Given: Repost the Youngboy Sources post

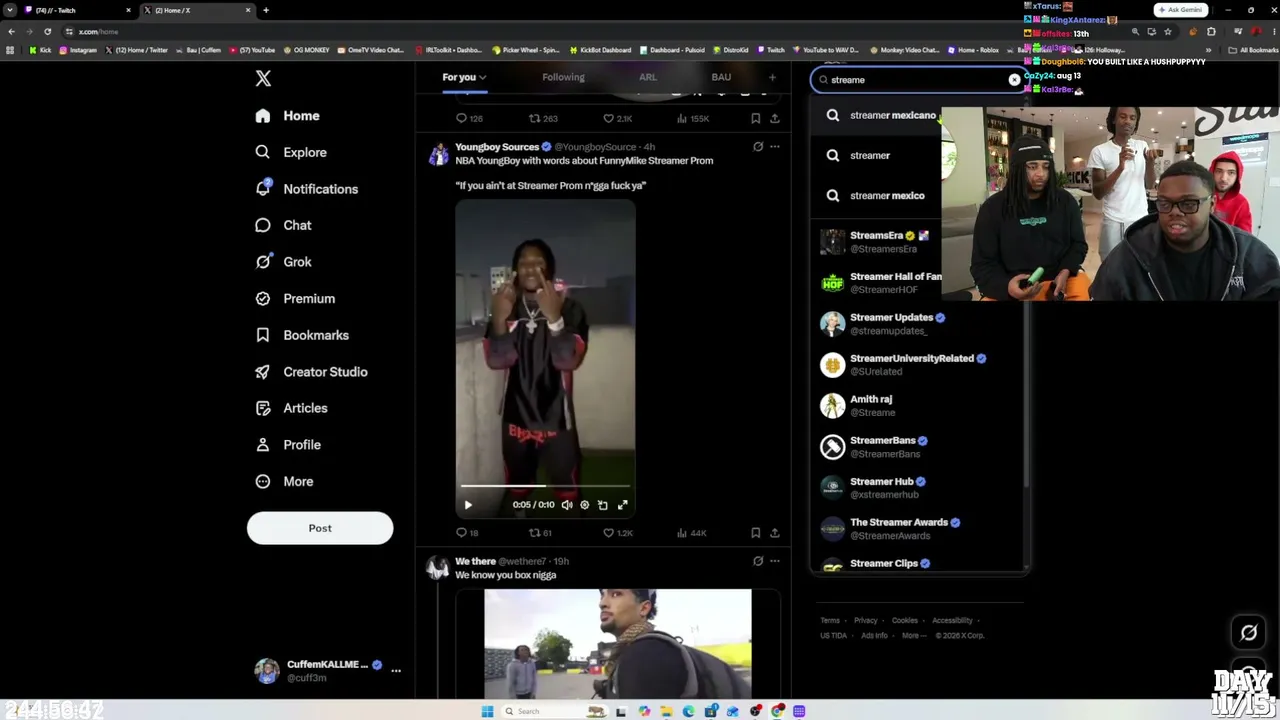Looking at the screenshot, I should coord(540,533).
